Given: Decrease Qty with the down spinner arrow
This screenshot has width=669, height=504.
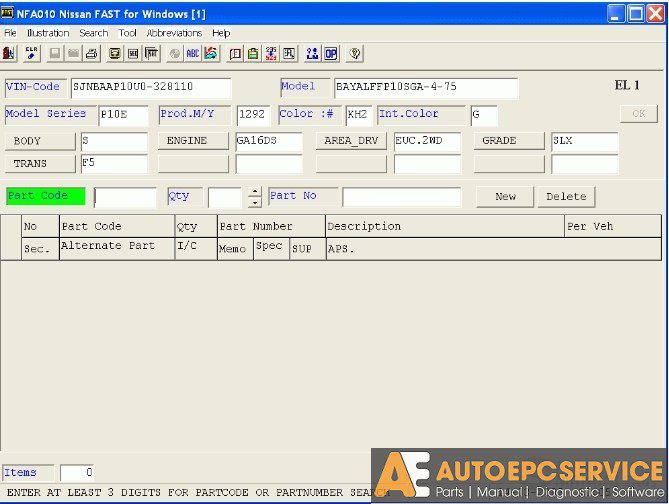Looking at the screenshot, I should (x=255, y=202).
